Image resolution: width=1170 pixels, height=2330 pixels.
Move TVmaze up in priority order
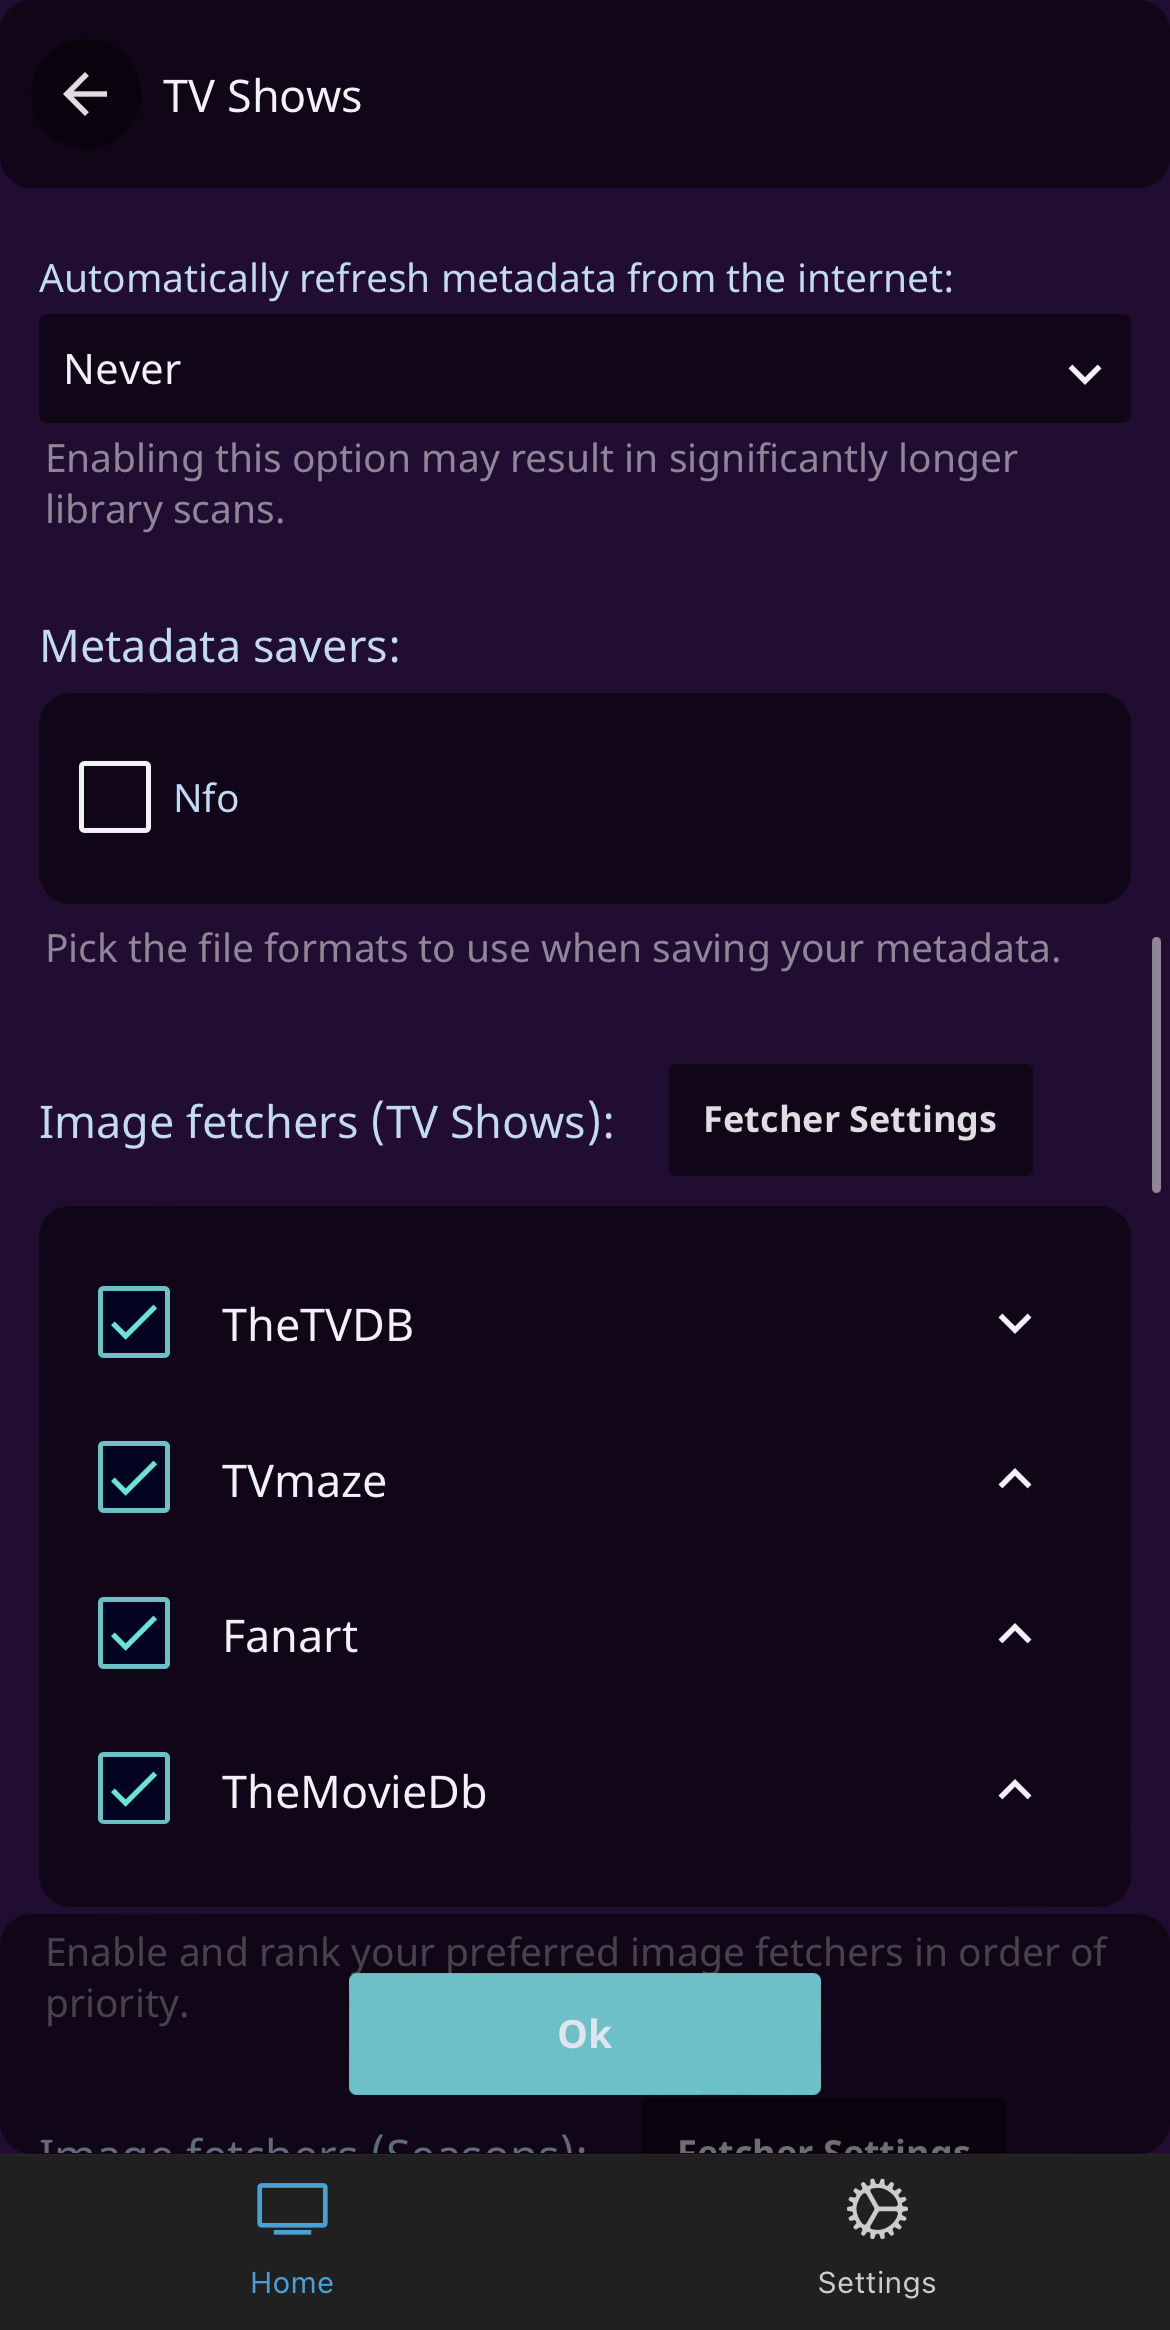pyautogui.click(x=1014, y=1478)
